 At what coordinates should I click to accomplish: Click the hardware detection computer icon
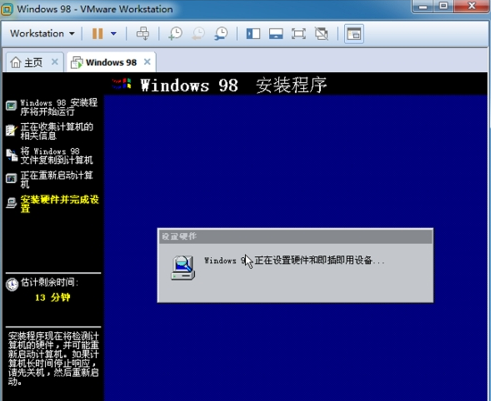click(x=183, y=268)
